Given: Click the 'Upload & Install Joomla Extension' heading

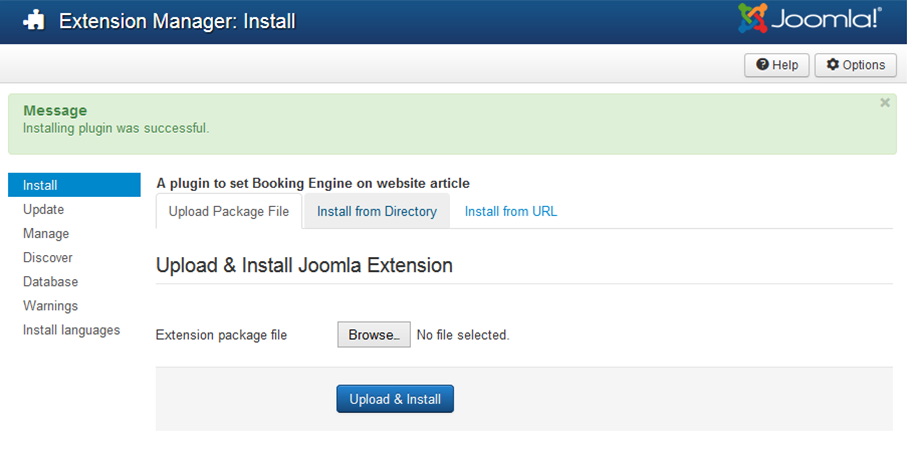Looking at the screenshot, I should [304, 265].
